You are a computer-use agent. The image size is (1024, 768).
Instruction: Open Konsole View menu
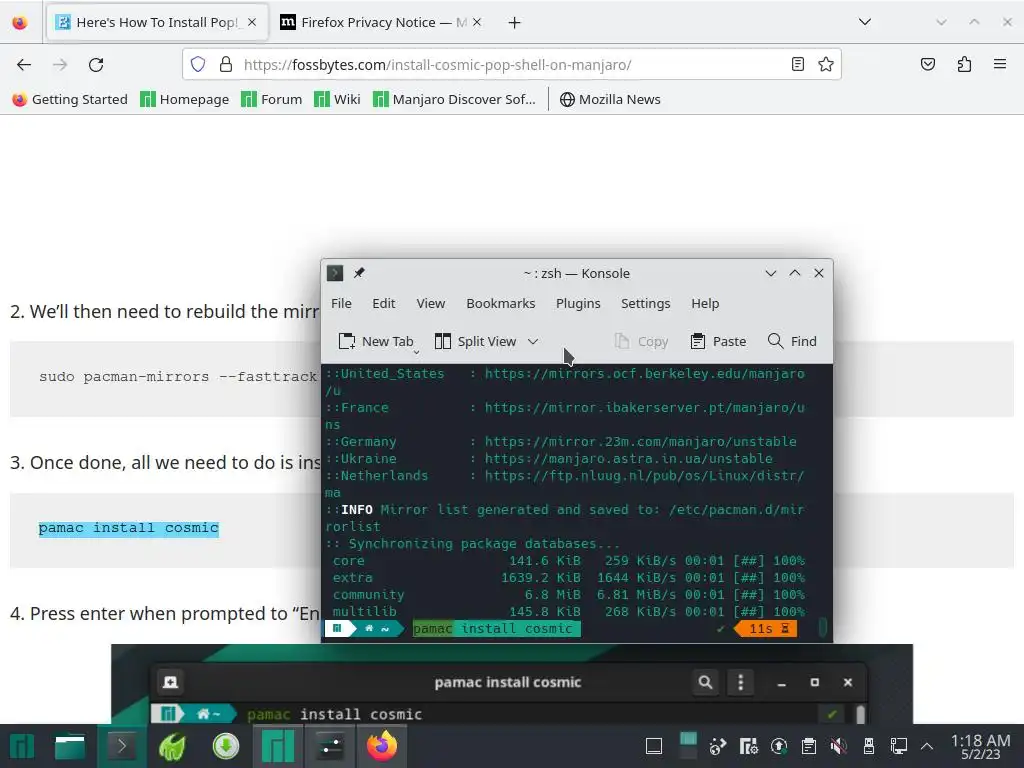(x=430, y=304)
